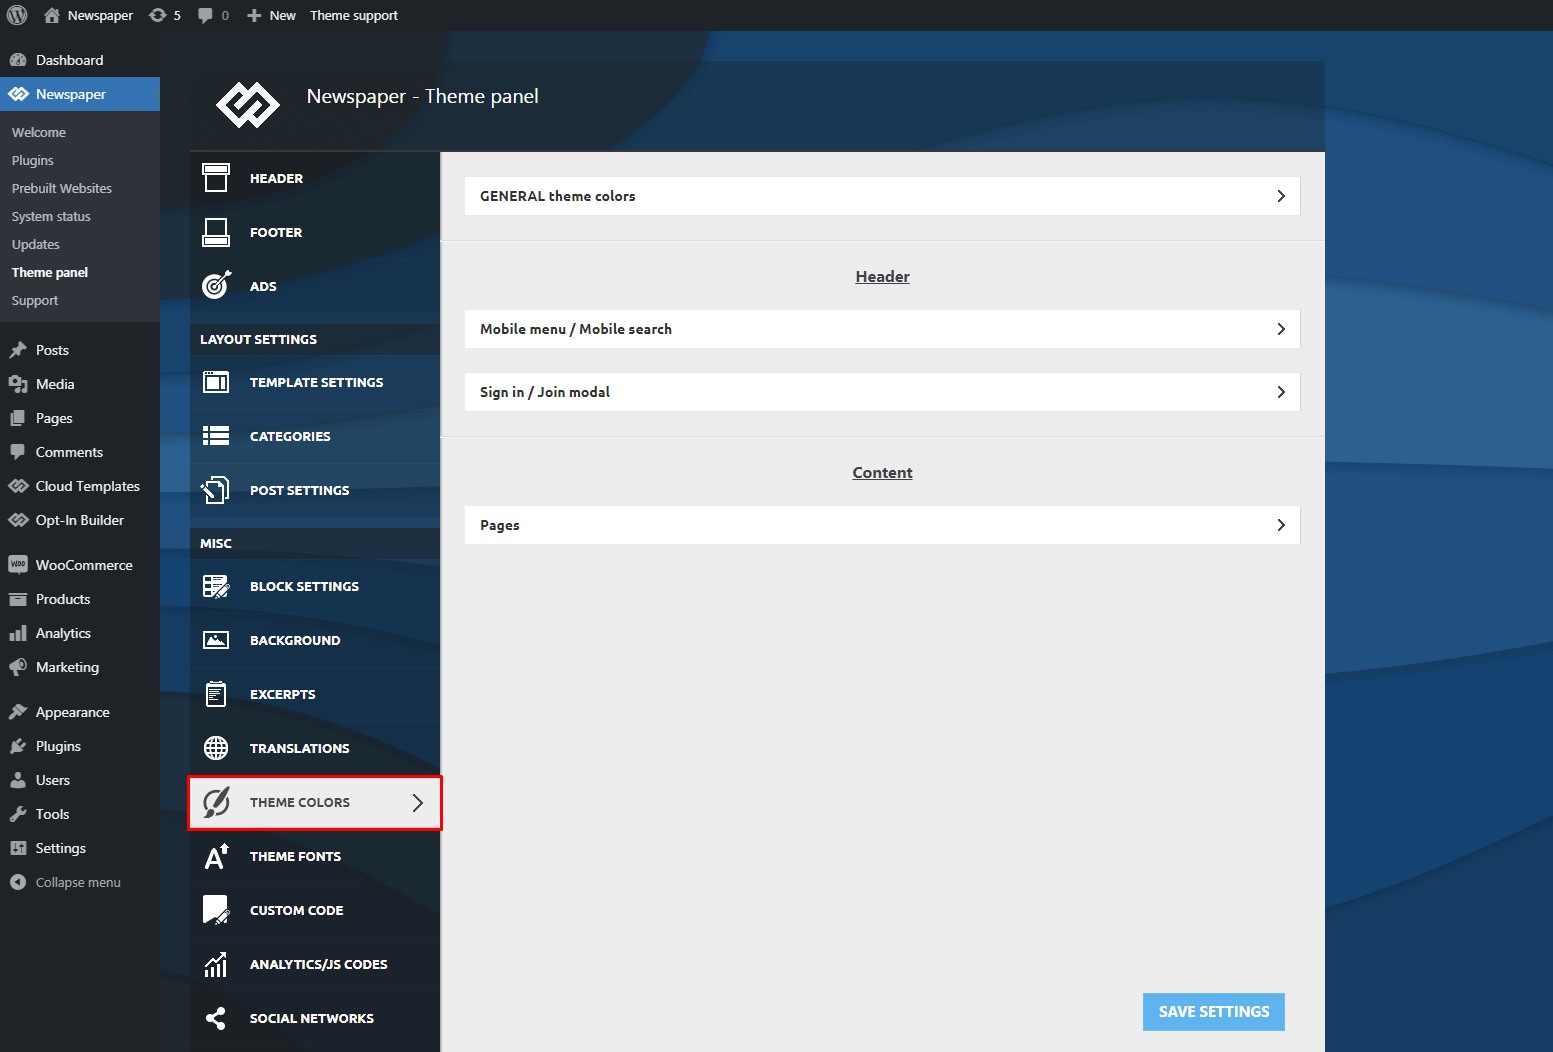Screen dimensions: 1553x1052
Task: Click the Template Settings icon
Action: point(216,382)
